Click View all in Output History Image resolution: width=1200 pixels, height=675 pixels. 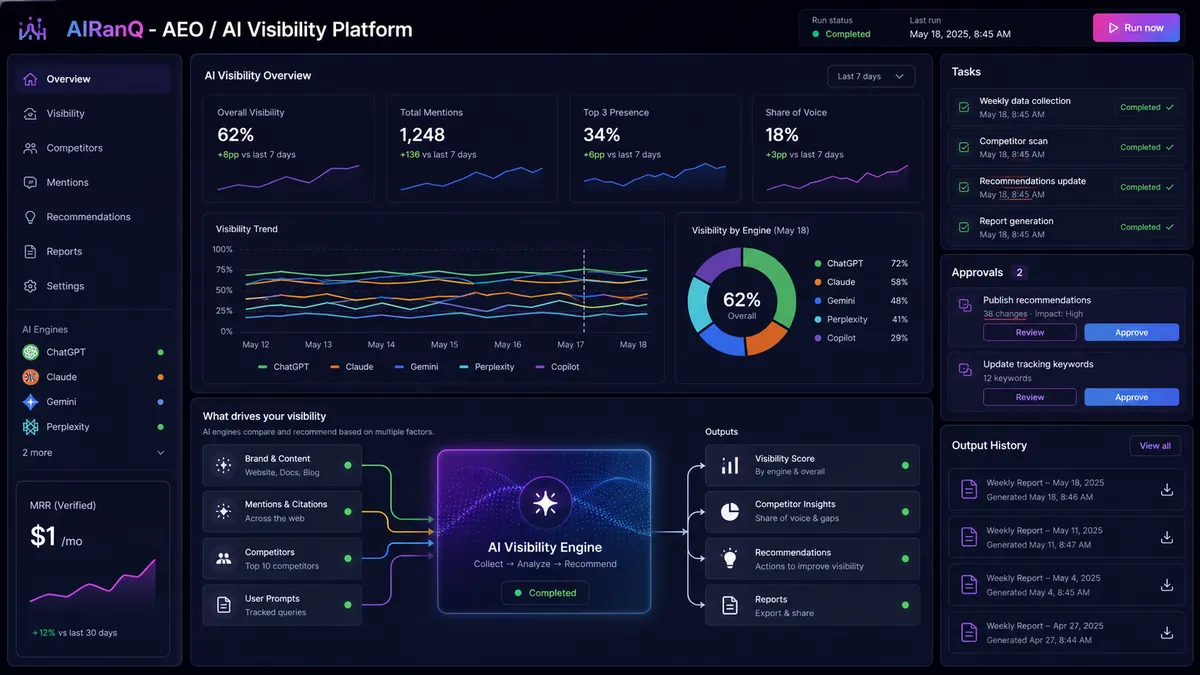click(x=1155, y=446)
